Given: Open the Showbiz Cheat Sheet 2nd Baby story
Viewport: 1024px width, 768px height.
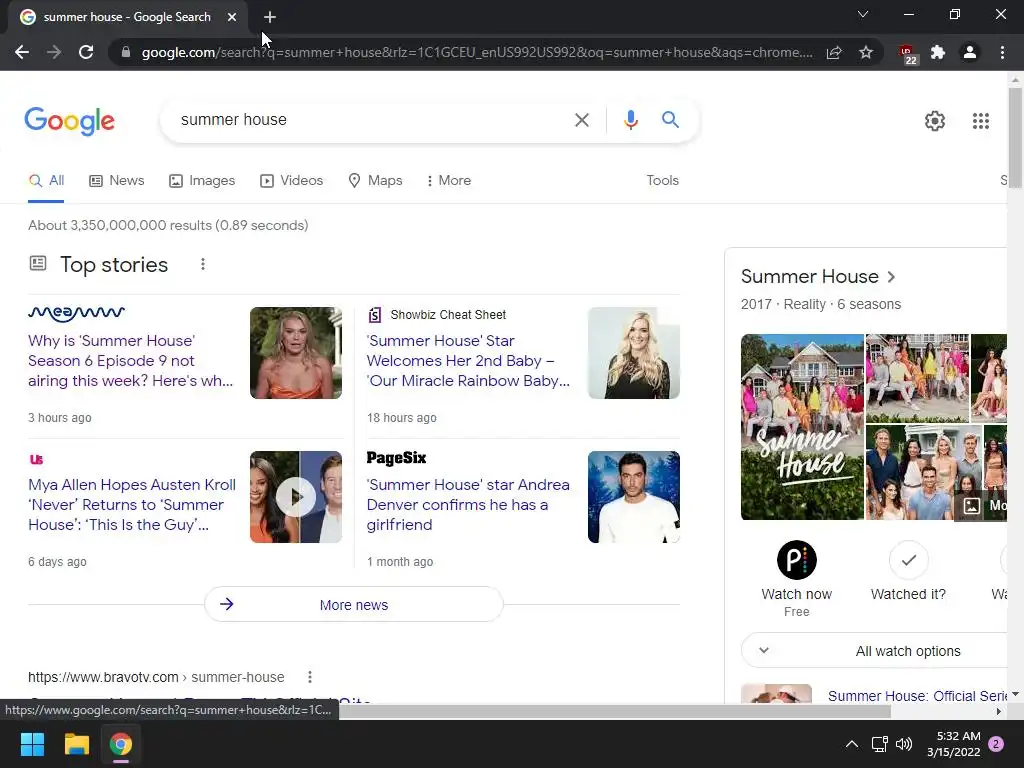Looking at the screenshot, I should point(468,360).
